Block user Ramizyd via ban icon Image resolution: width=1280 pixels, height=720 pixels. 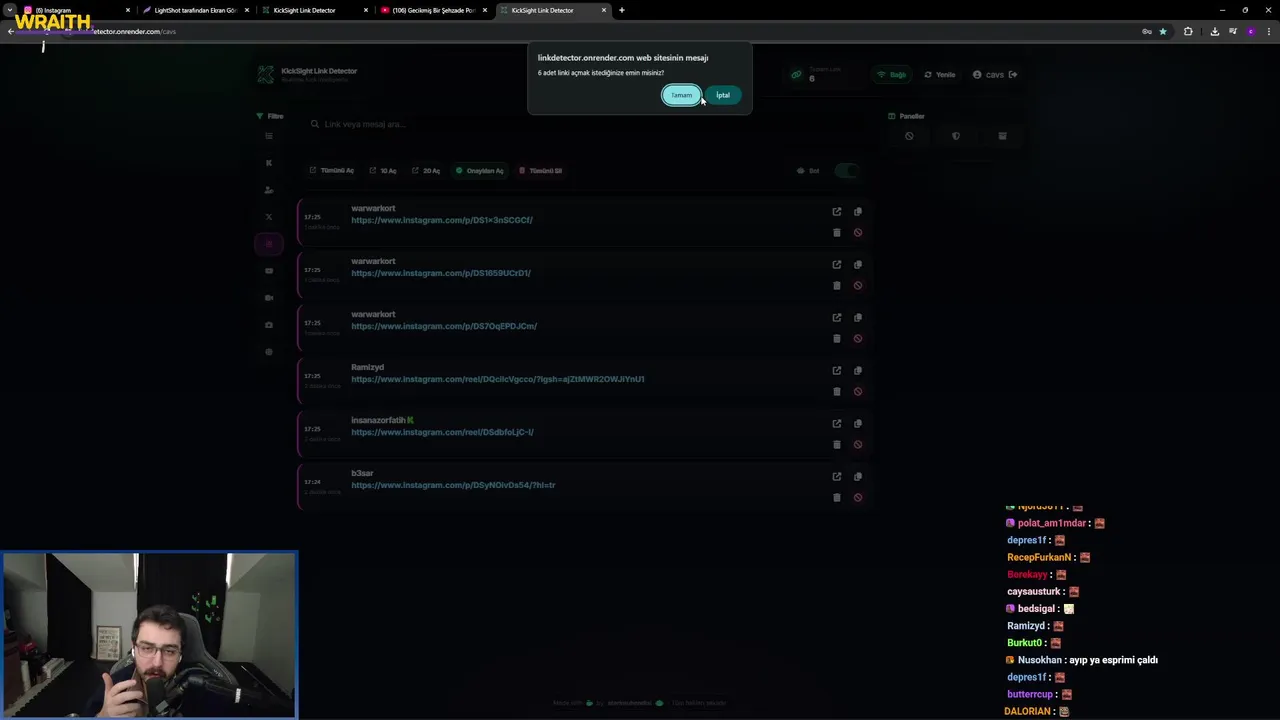pyautogui.click(x=858, y=392)
